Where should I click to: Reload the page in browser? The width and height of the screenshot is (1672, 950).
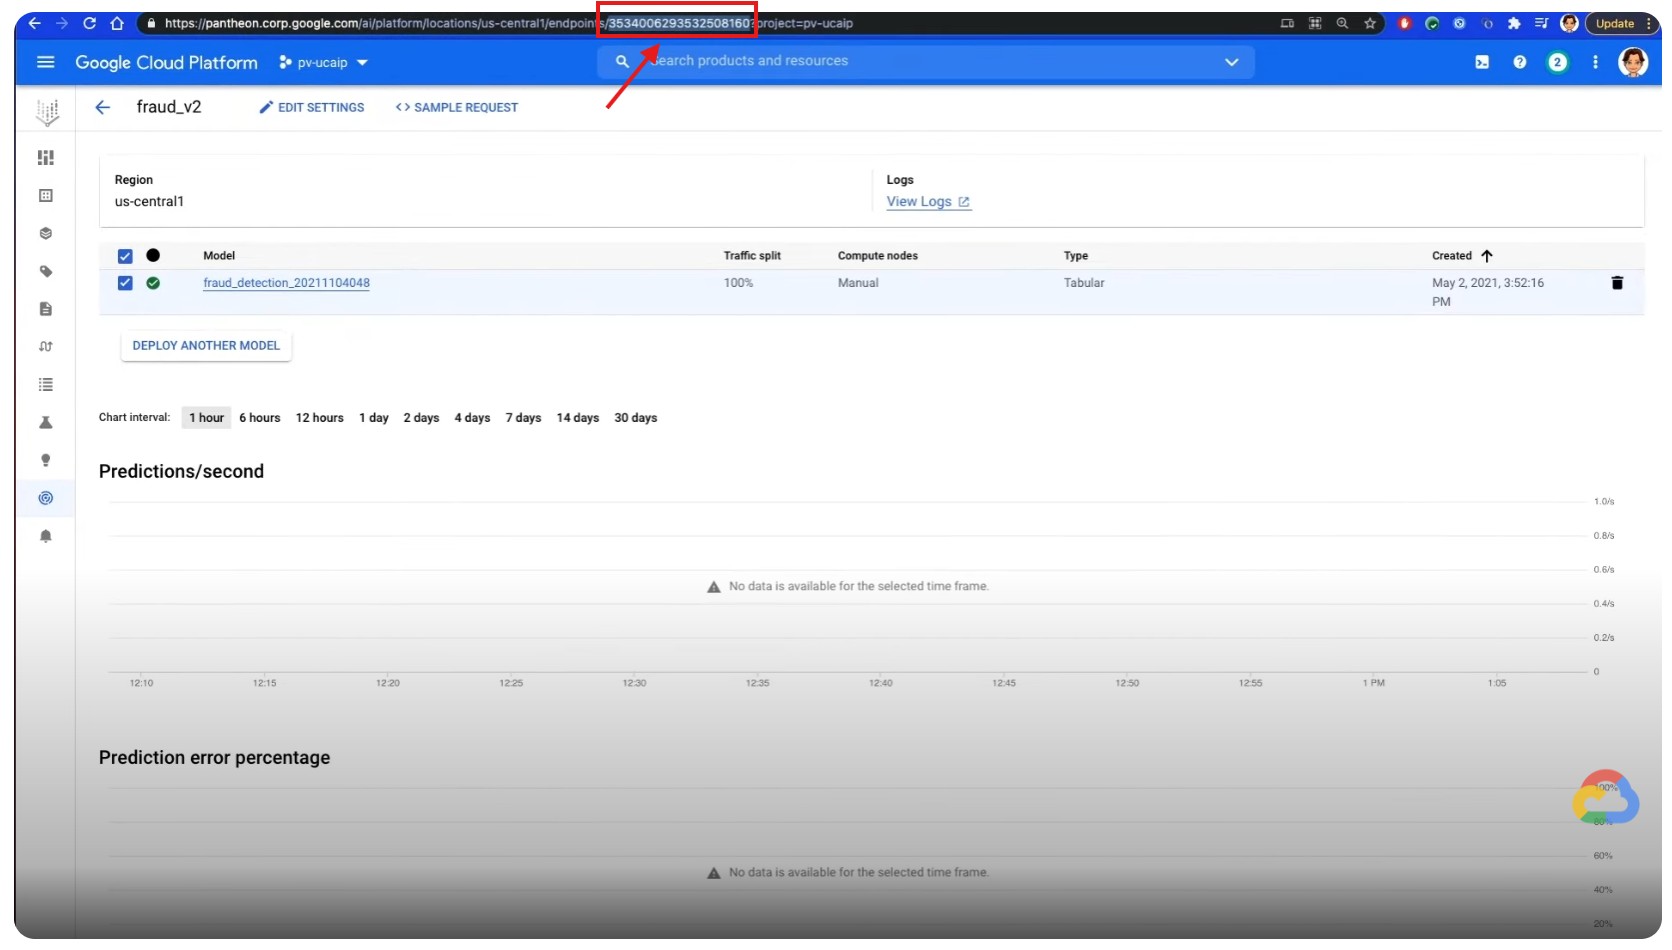(x=89, y=23)
